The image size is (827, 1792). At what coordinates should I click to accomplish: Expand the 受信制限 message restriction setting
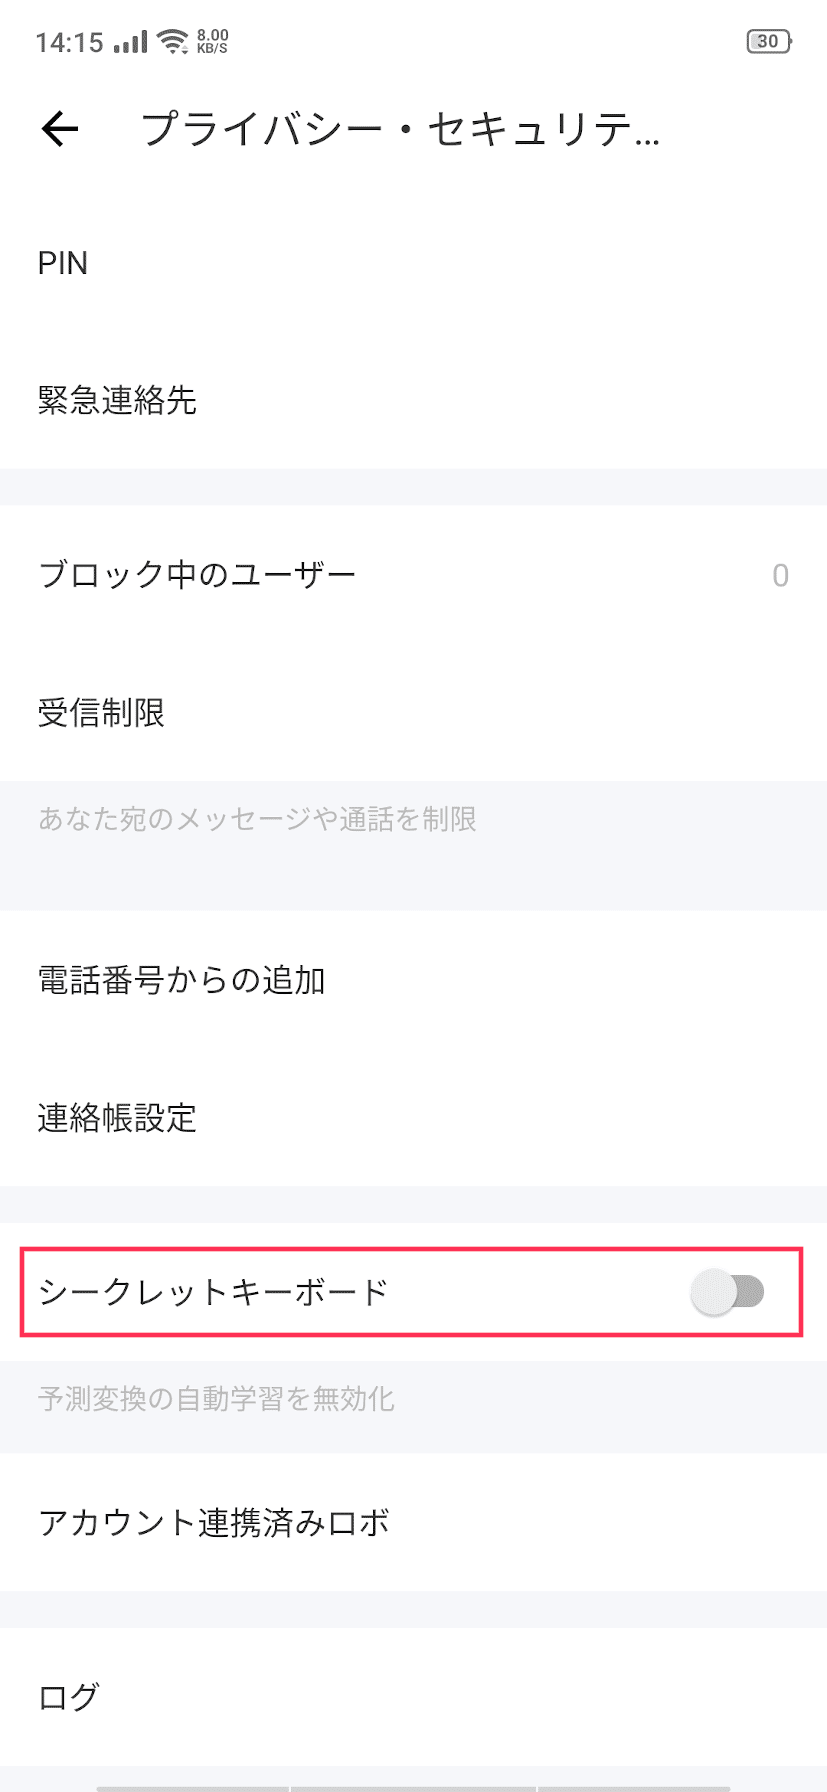coord(103,713)
